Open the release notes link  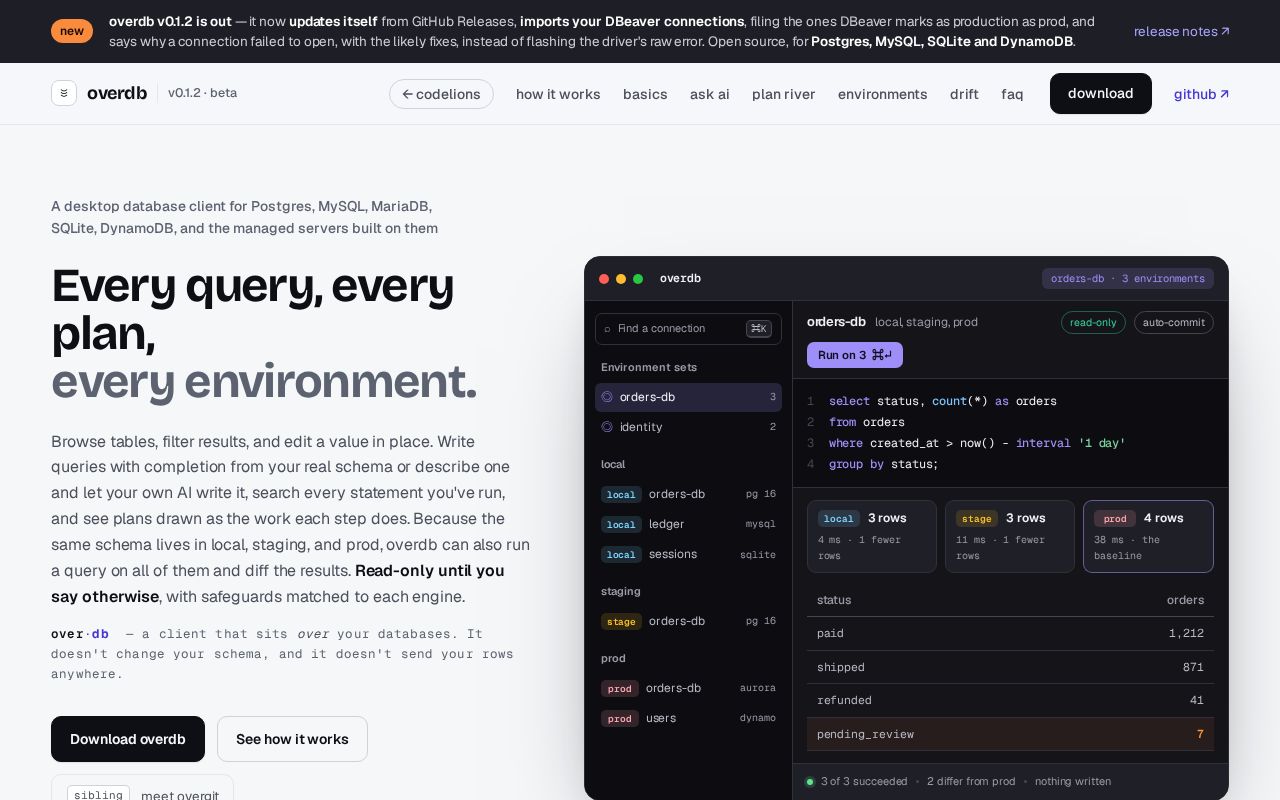1182,31
